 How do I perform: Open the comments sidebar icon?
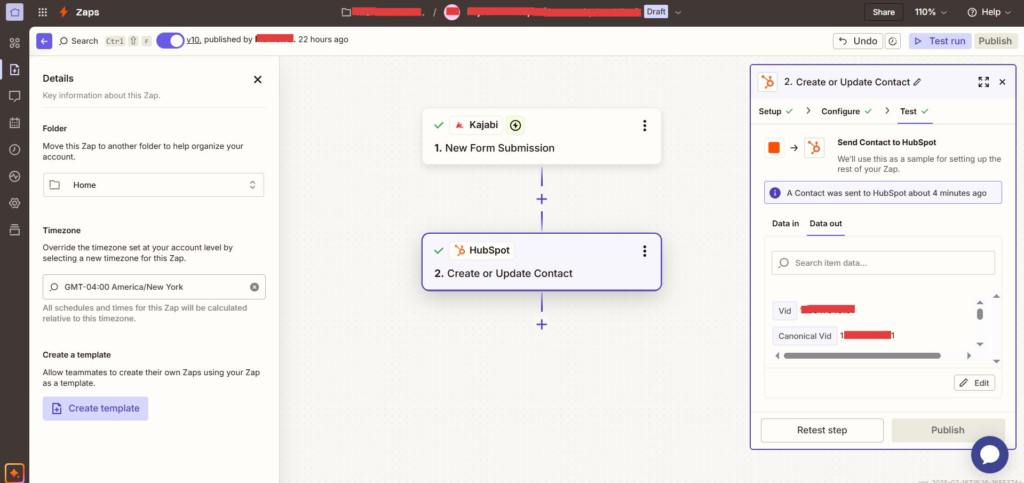(x=14, y=96)
